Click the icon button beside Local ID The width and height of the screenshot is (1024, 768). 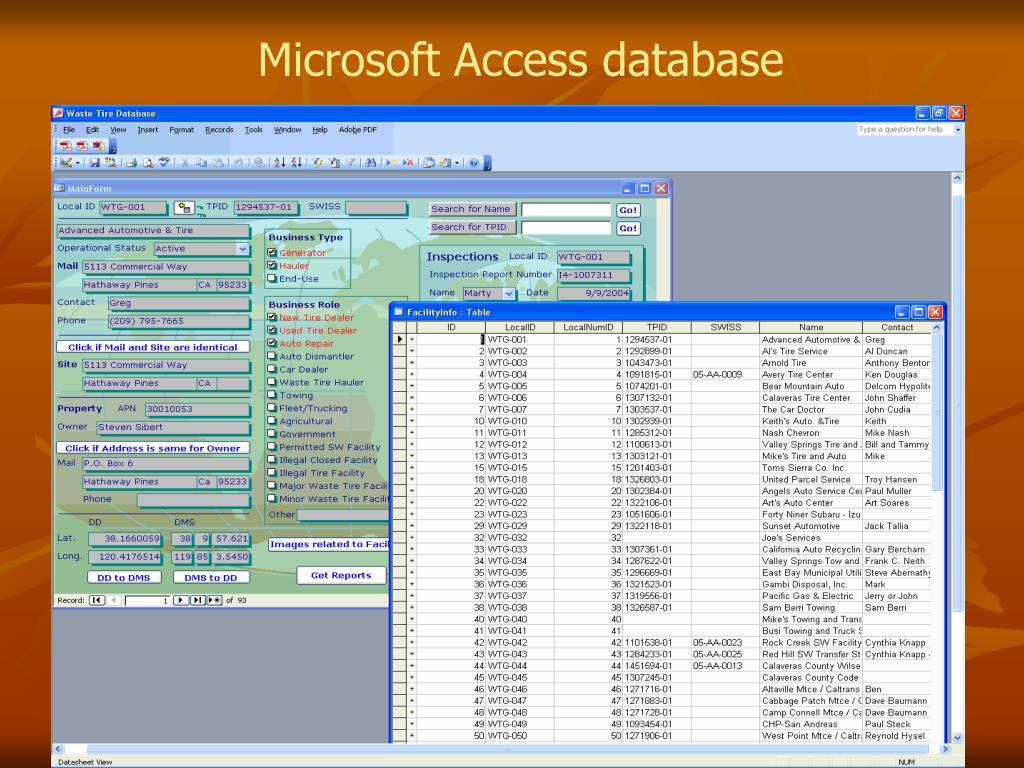click(x=184, y=208)
